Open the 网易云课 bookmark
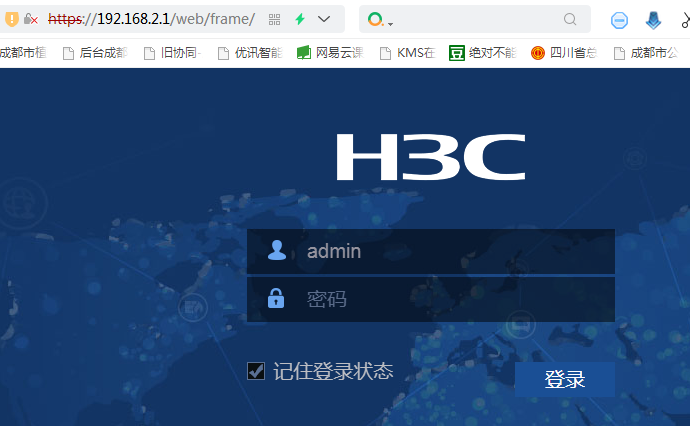 pos(330,53)
